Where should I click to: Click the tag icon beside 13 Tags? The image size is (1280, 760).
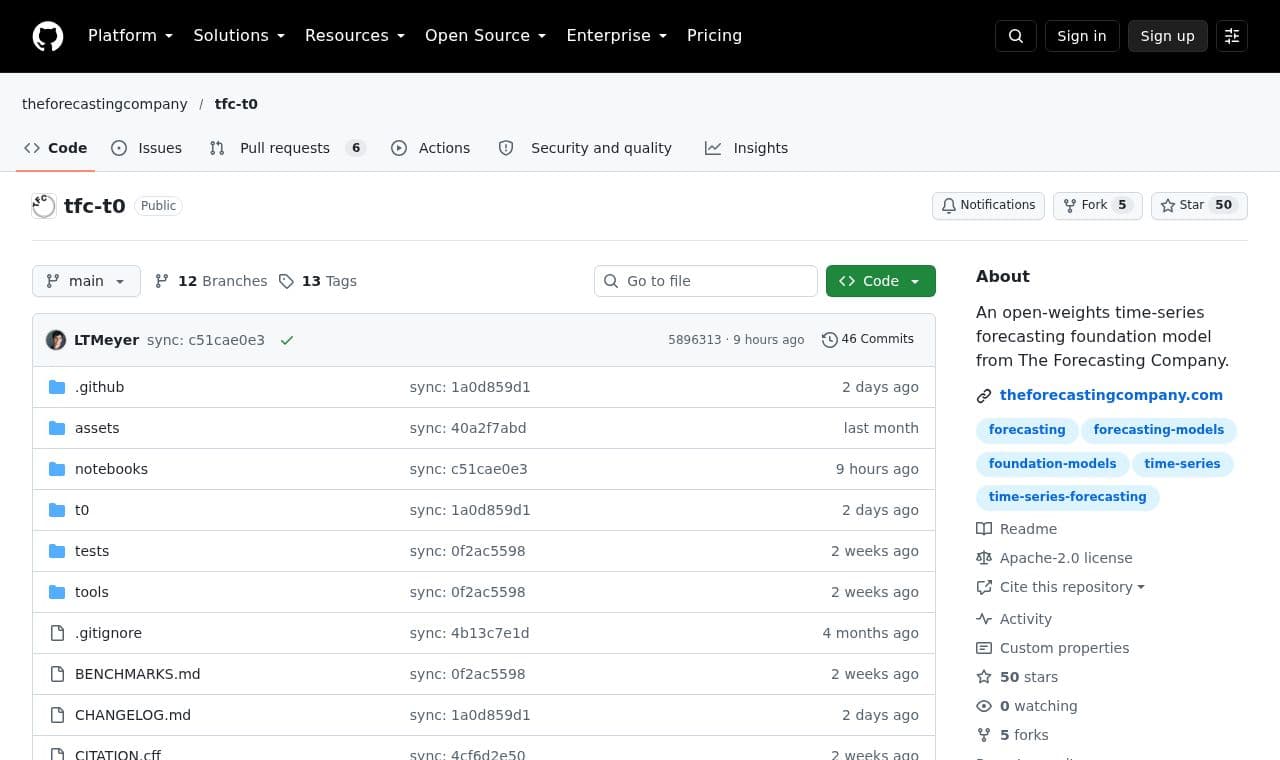(286, 281)
